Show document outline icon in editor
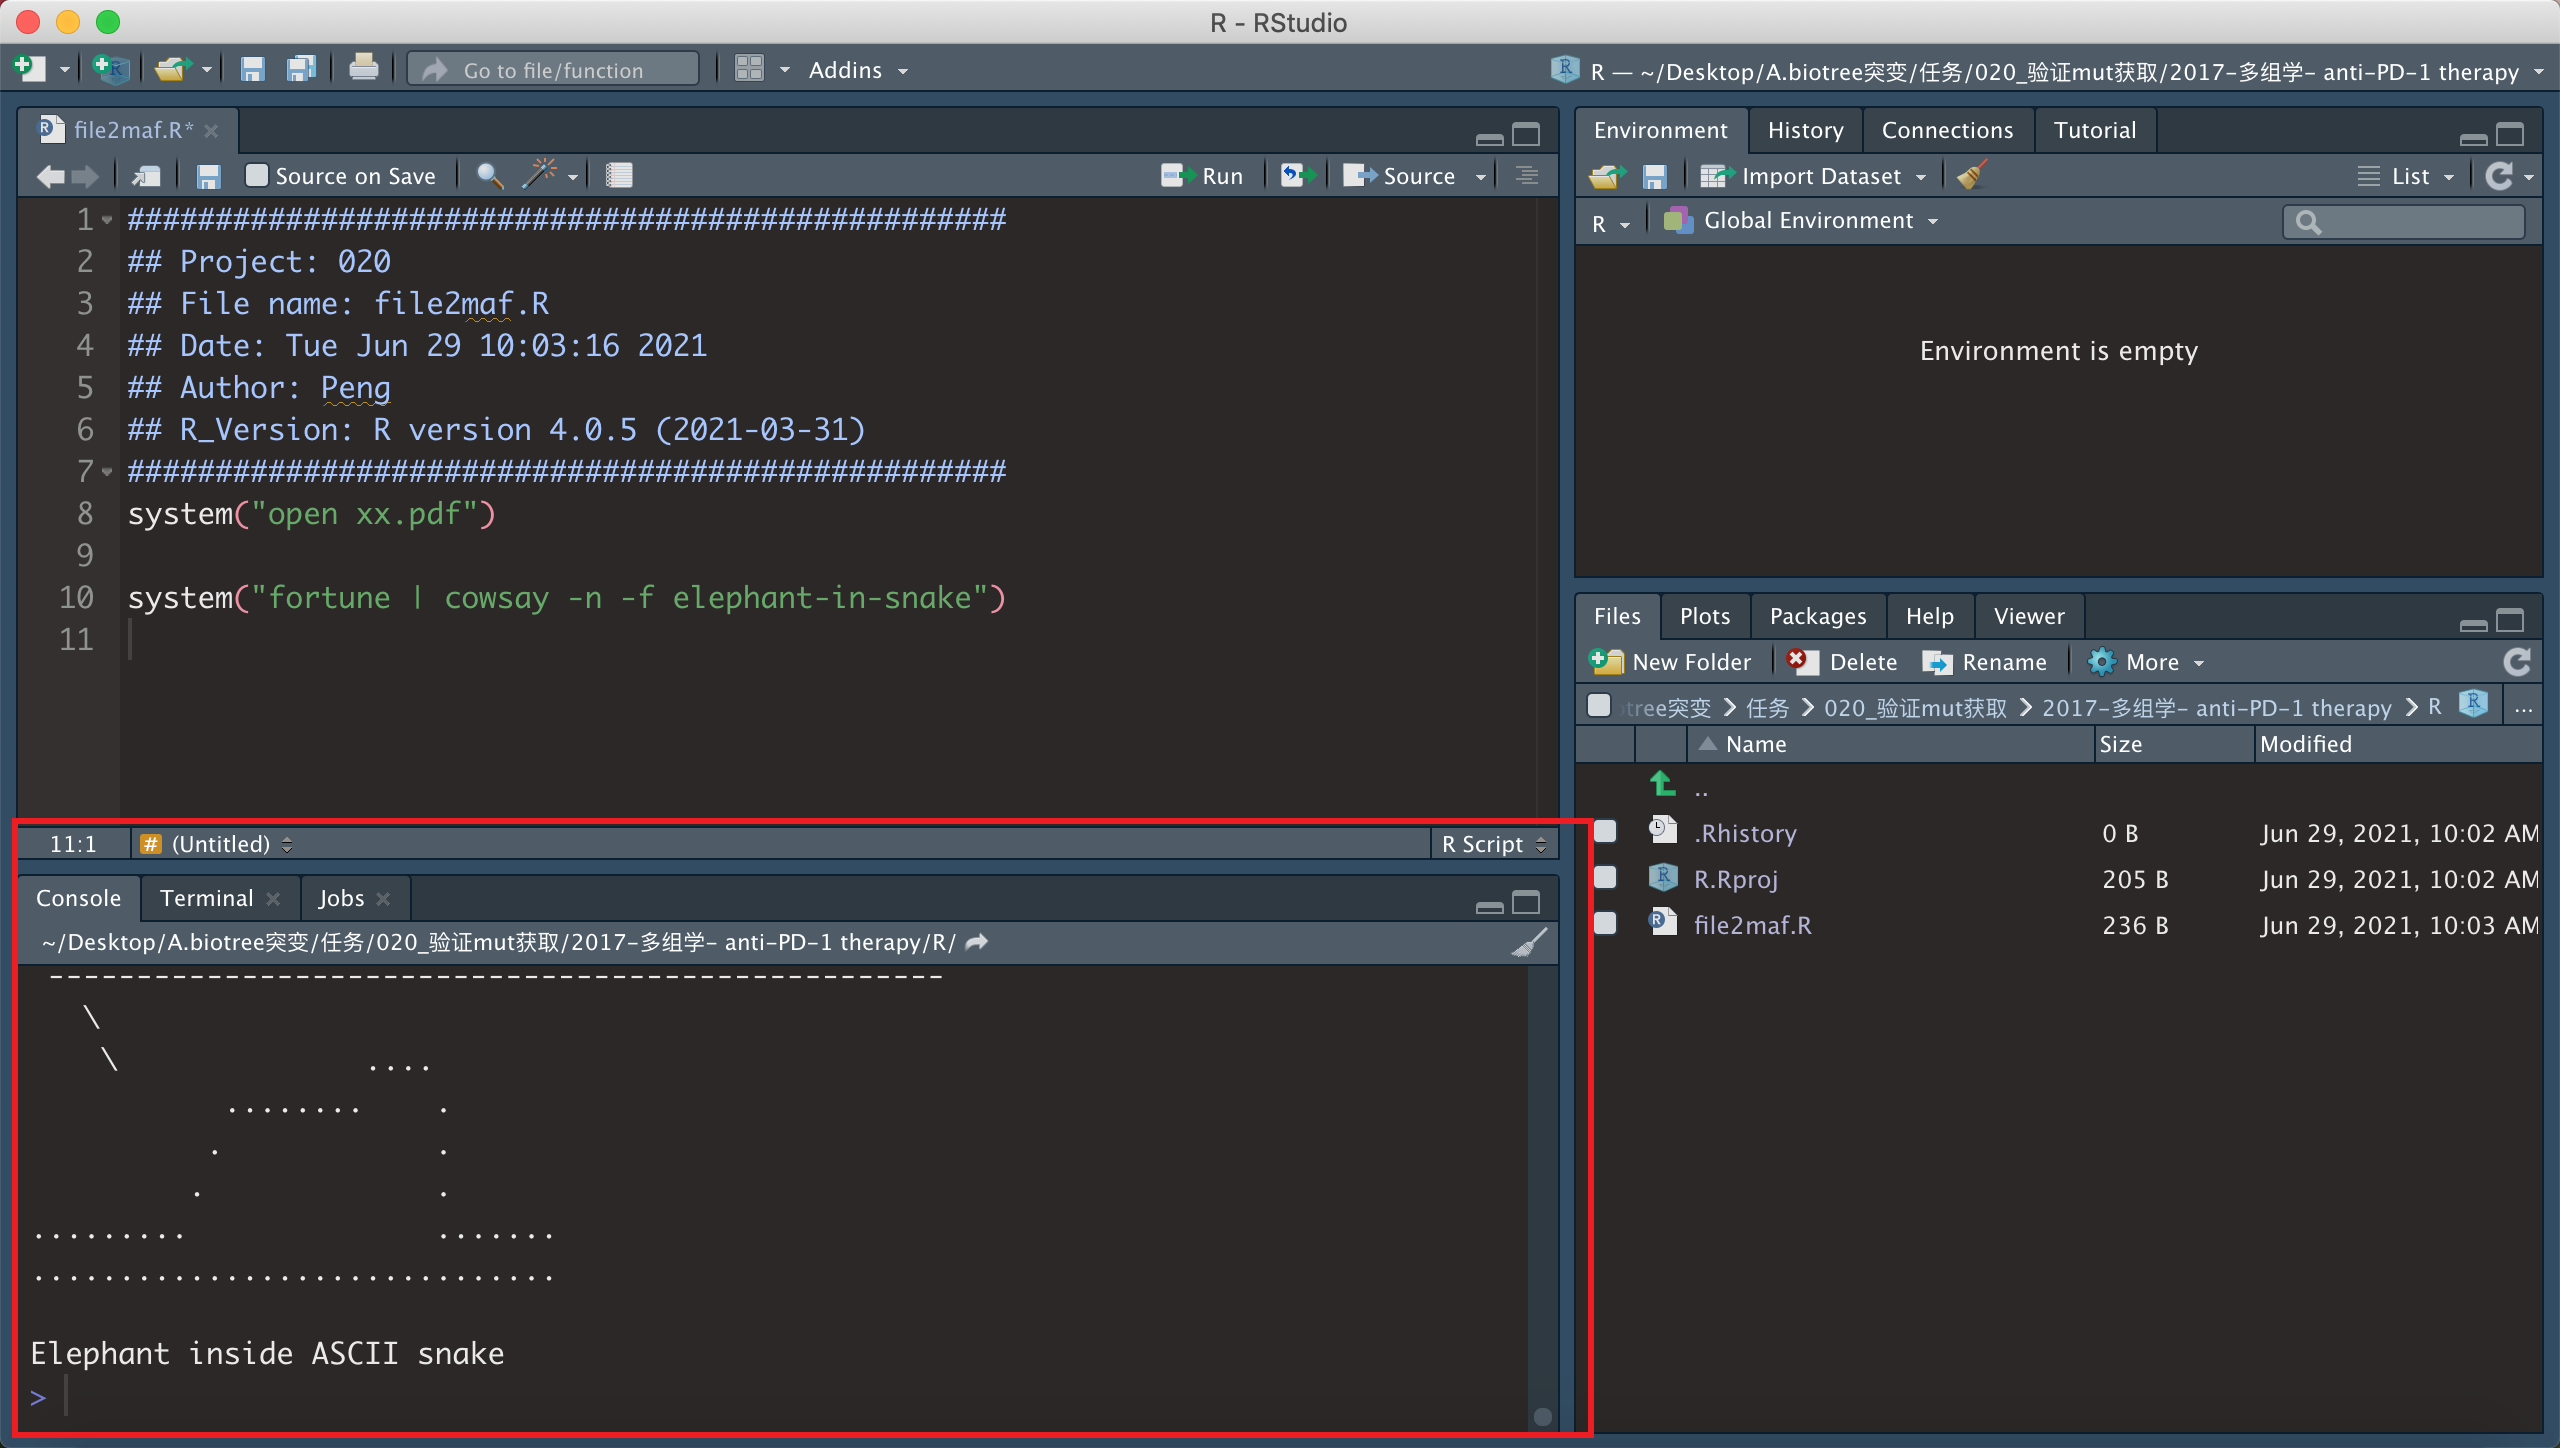 [x=1527, y=176]
